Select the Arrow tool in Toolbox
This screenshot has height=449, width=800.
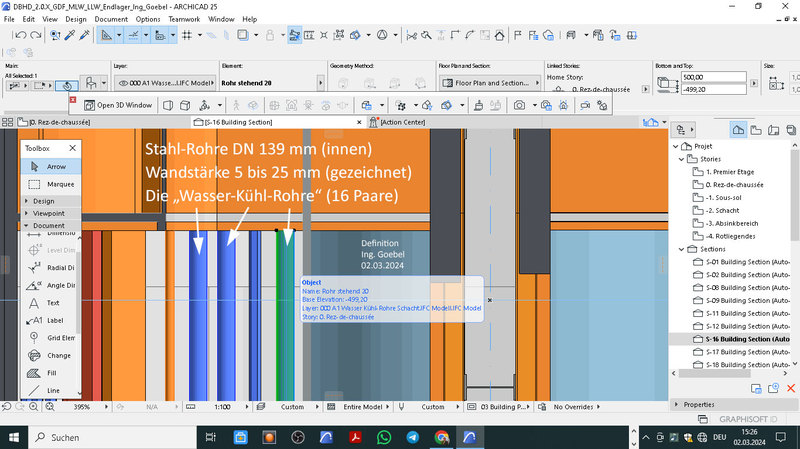coord(51,167)
